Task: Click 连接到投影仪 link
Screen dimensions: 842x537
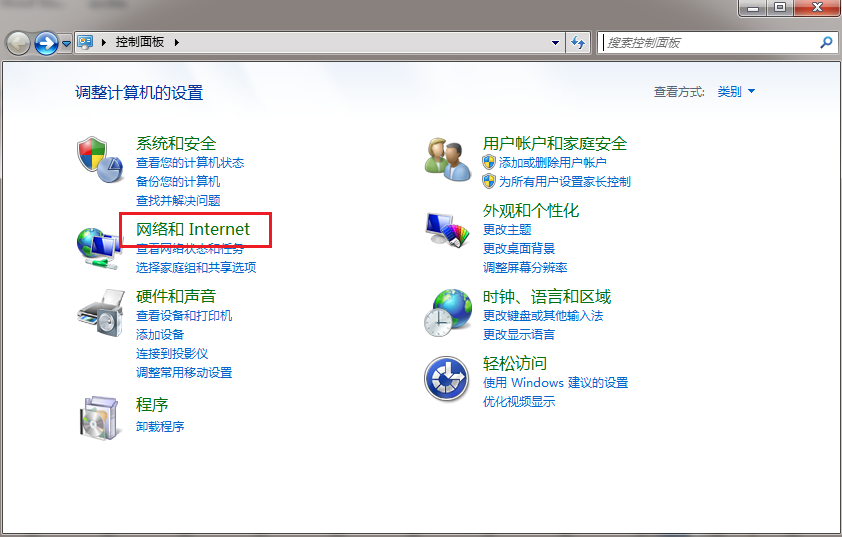Action: [x=172, y=353]
